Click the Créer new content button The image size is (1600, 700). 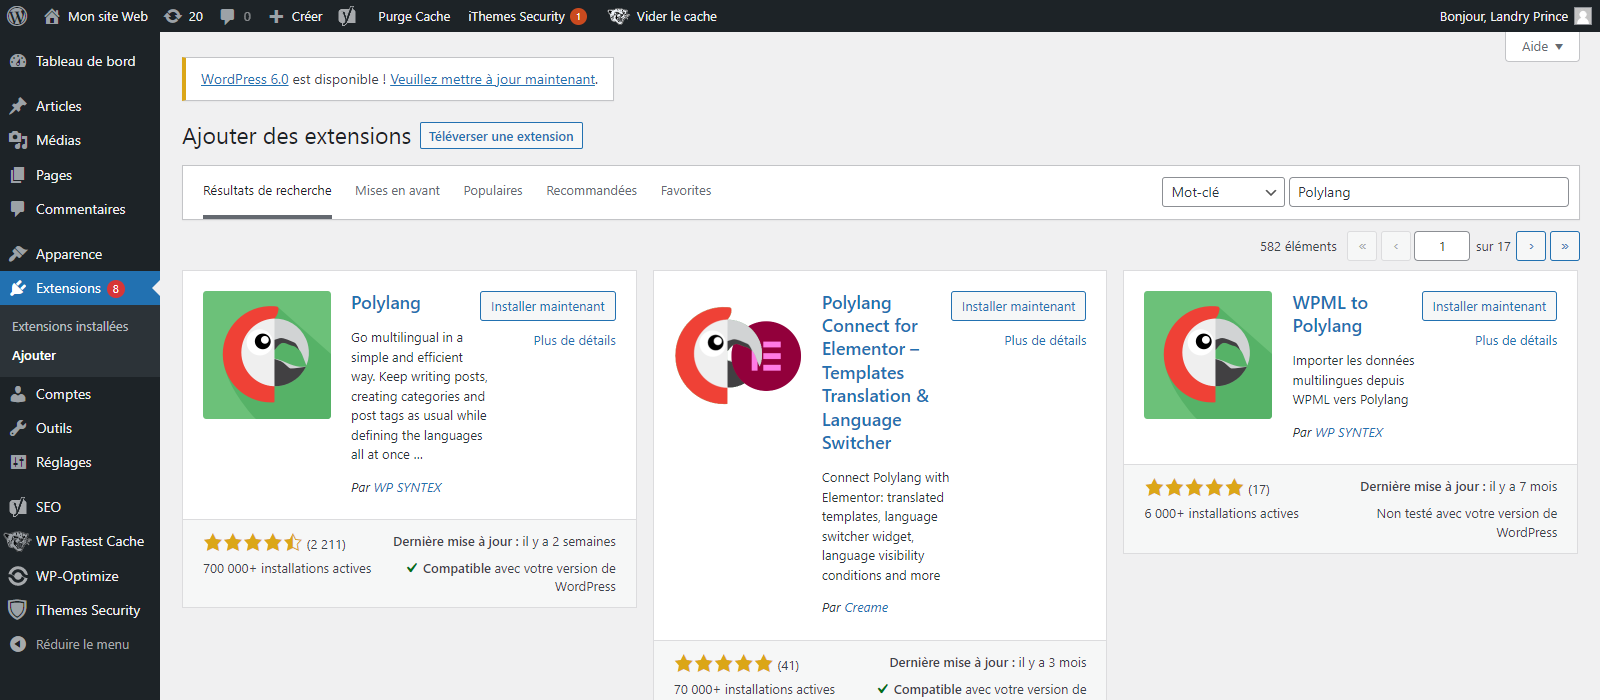click(296, 16)
